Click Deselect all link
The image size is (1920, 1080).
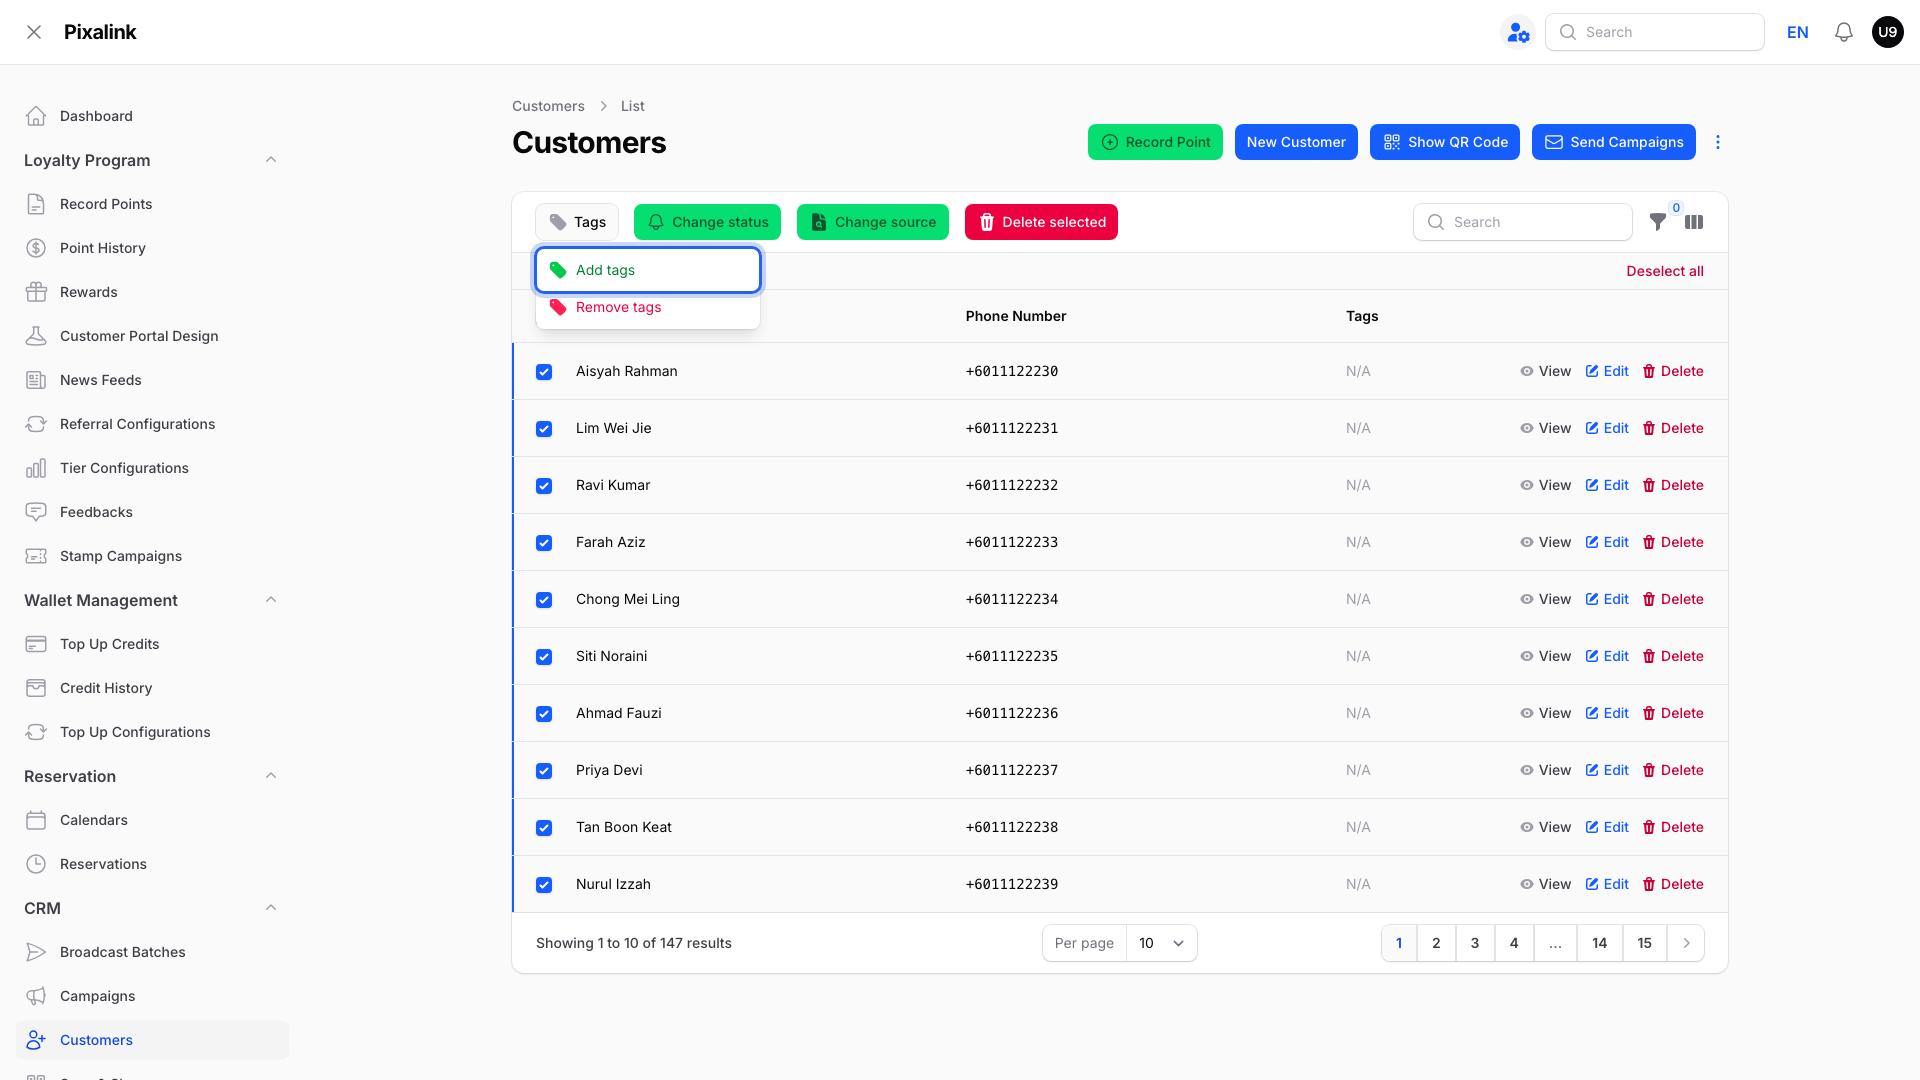pos(1665,271)
